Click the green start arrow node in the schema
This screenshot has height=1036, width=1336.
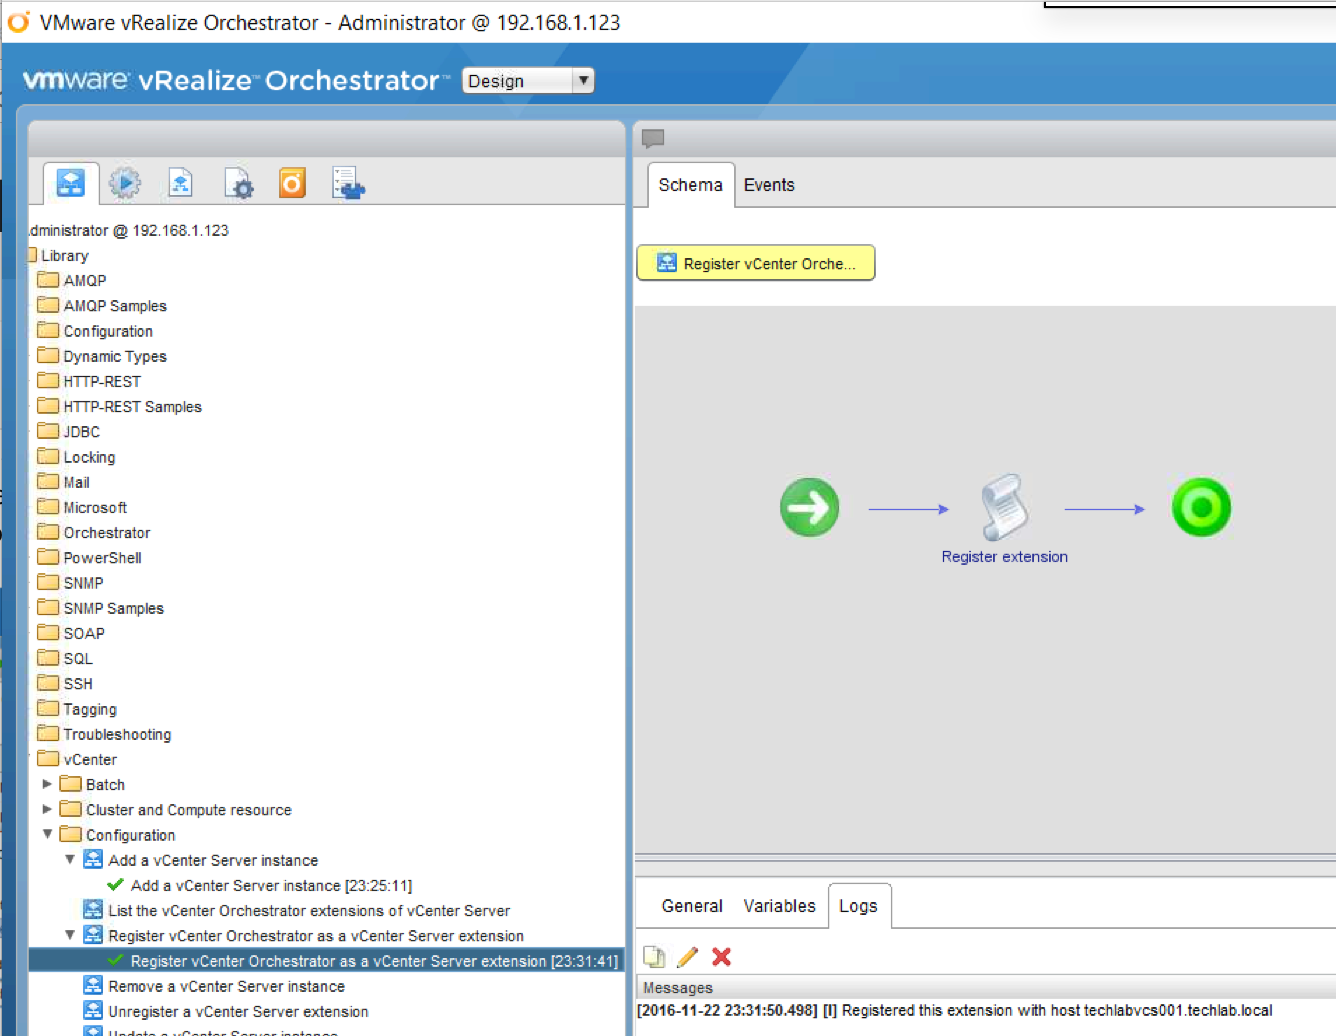tap(809, 508)
